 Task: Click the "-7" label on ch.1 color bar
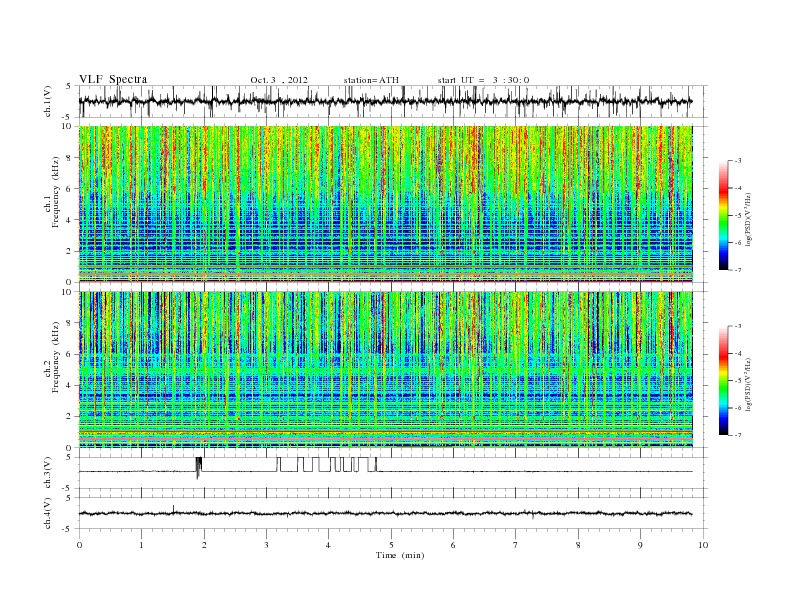(x=738, y=270)
